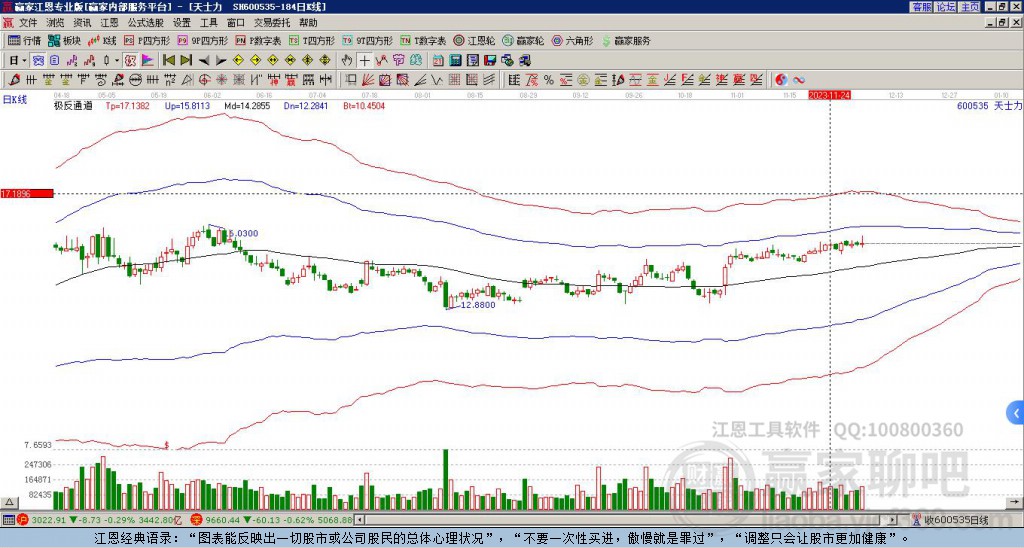Open the 9T四方形 tool
This screenshot has height=548, width=1024.
(368, 40)
